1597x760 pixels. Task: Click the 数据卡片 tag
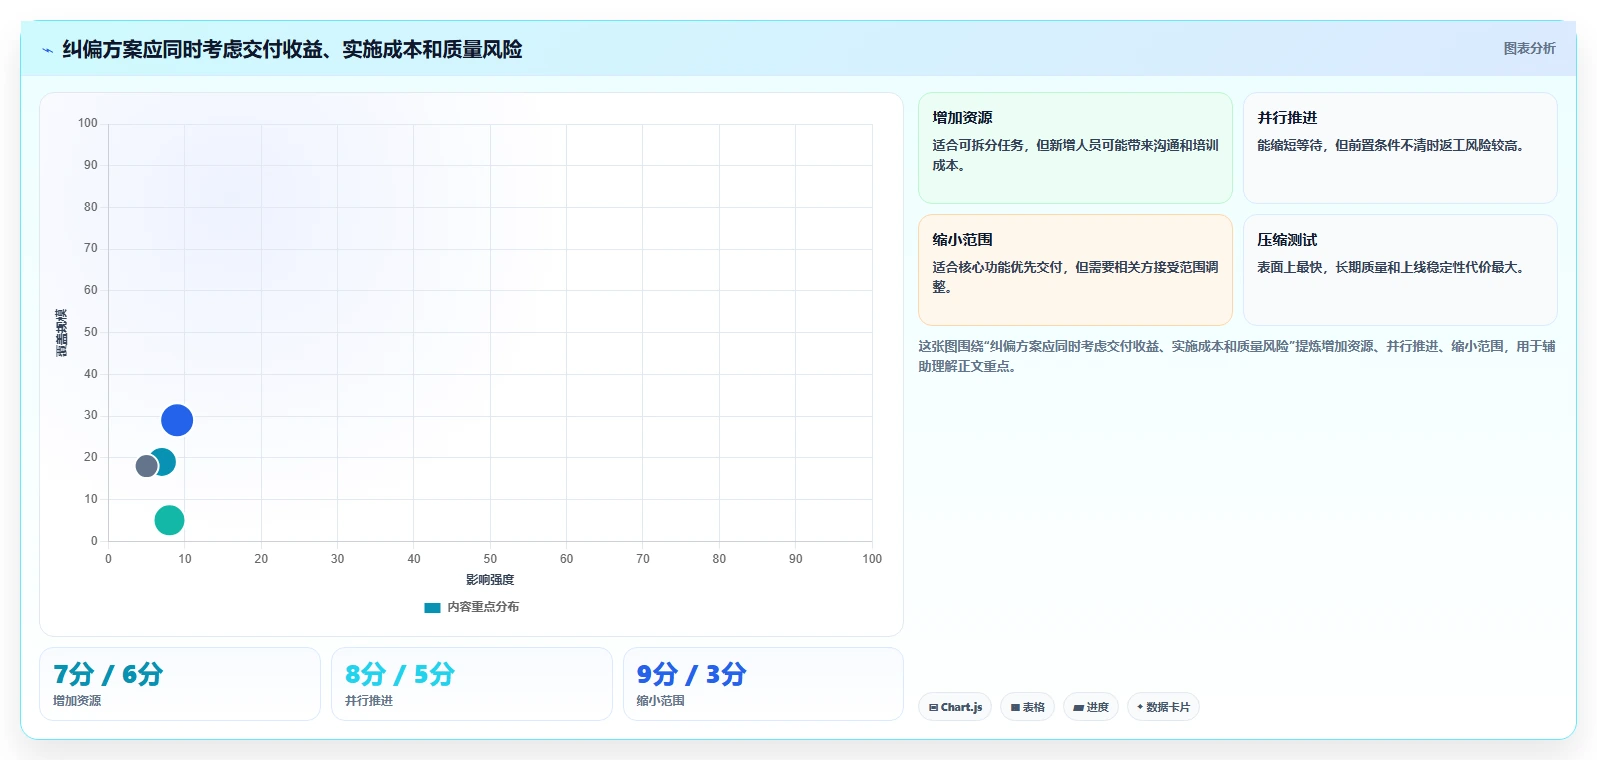point(1163,707)
